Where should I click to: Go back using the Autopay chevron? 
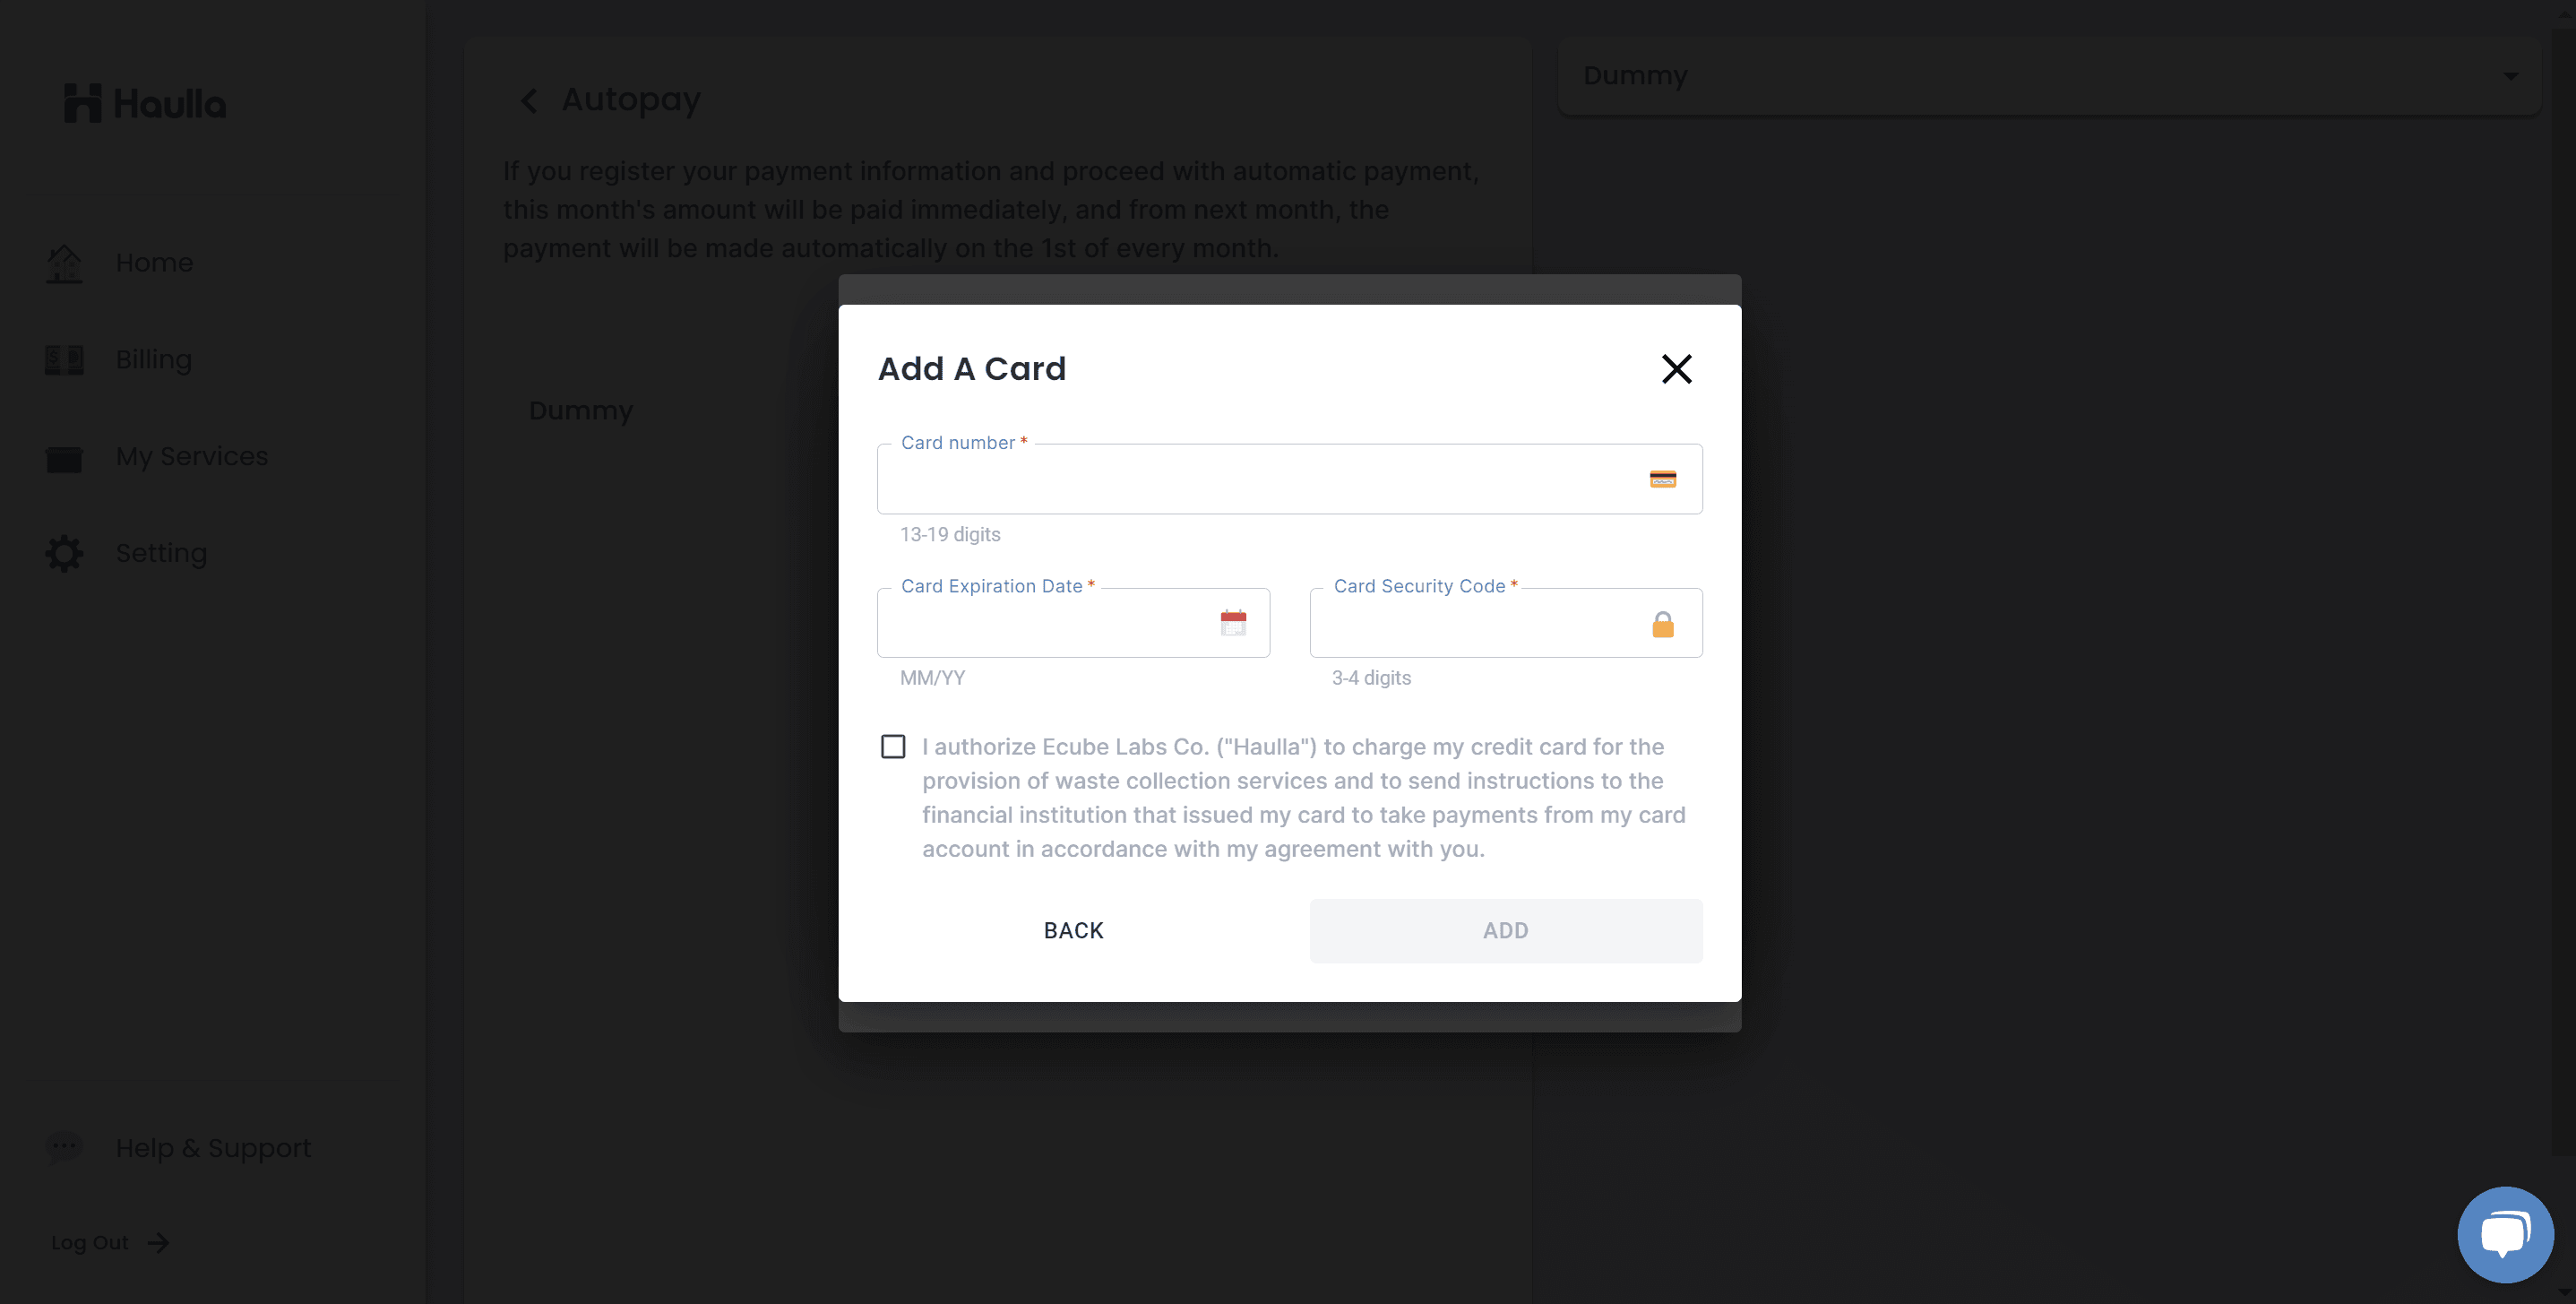click(x=529, y=101)
